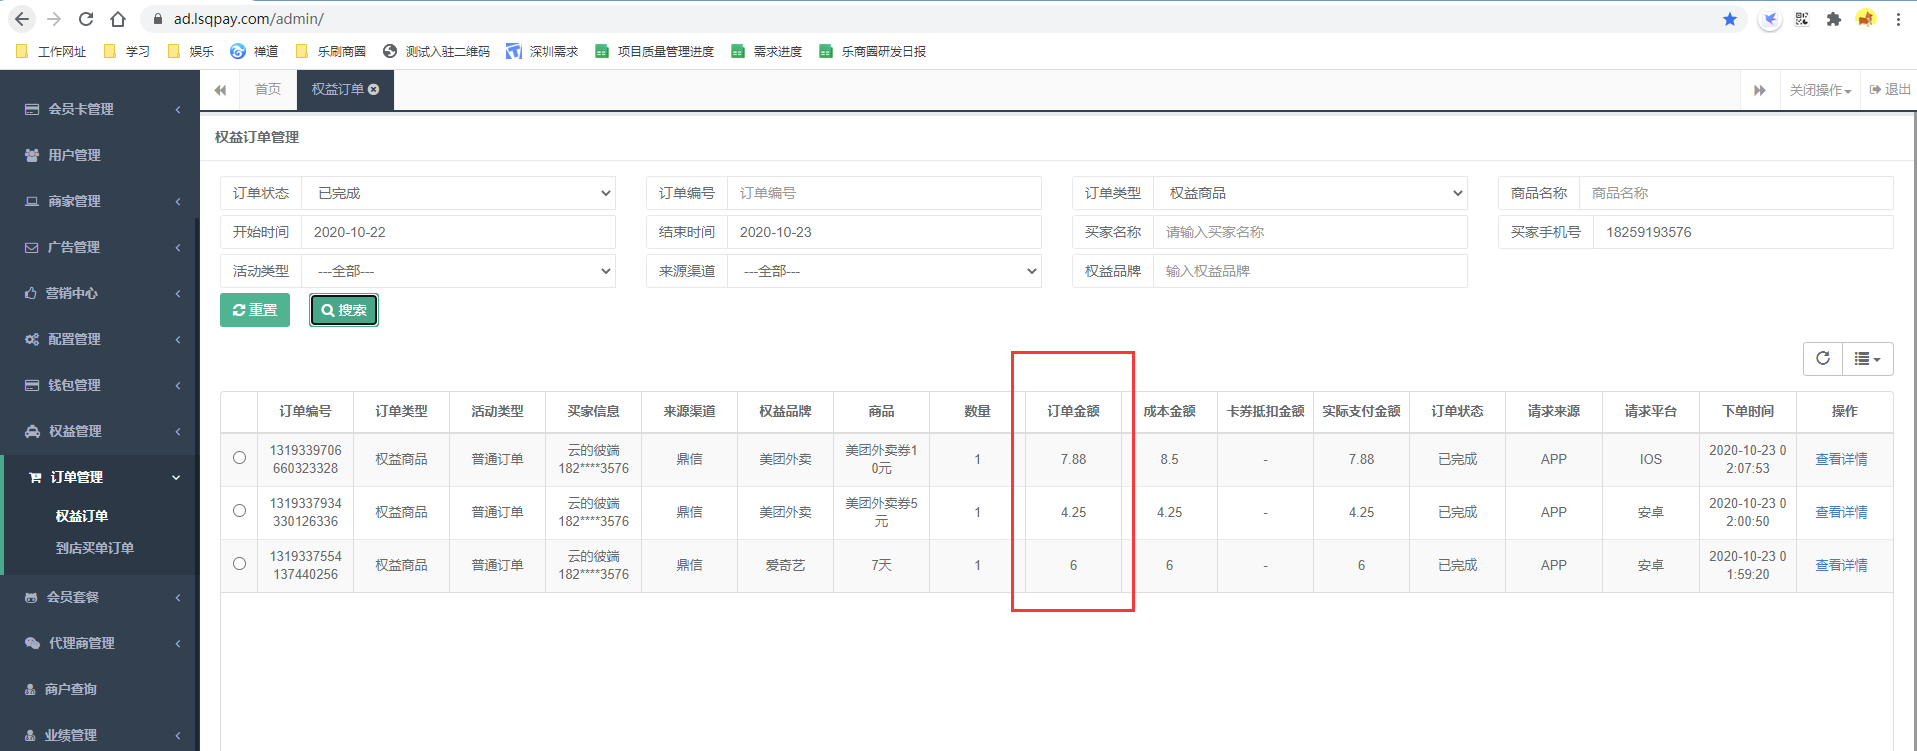1917x751 pixels.
Task: Click the 买家手机号 input field
Action: pos(1744,232)
